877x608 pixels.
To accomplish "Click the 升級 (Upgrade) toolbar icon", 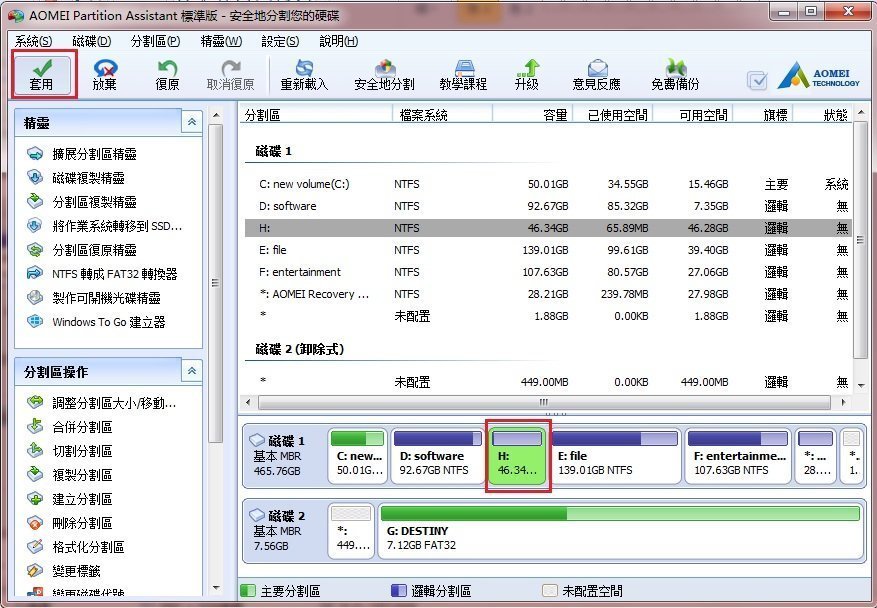I will (x=527, y=74).
